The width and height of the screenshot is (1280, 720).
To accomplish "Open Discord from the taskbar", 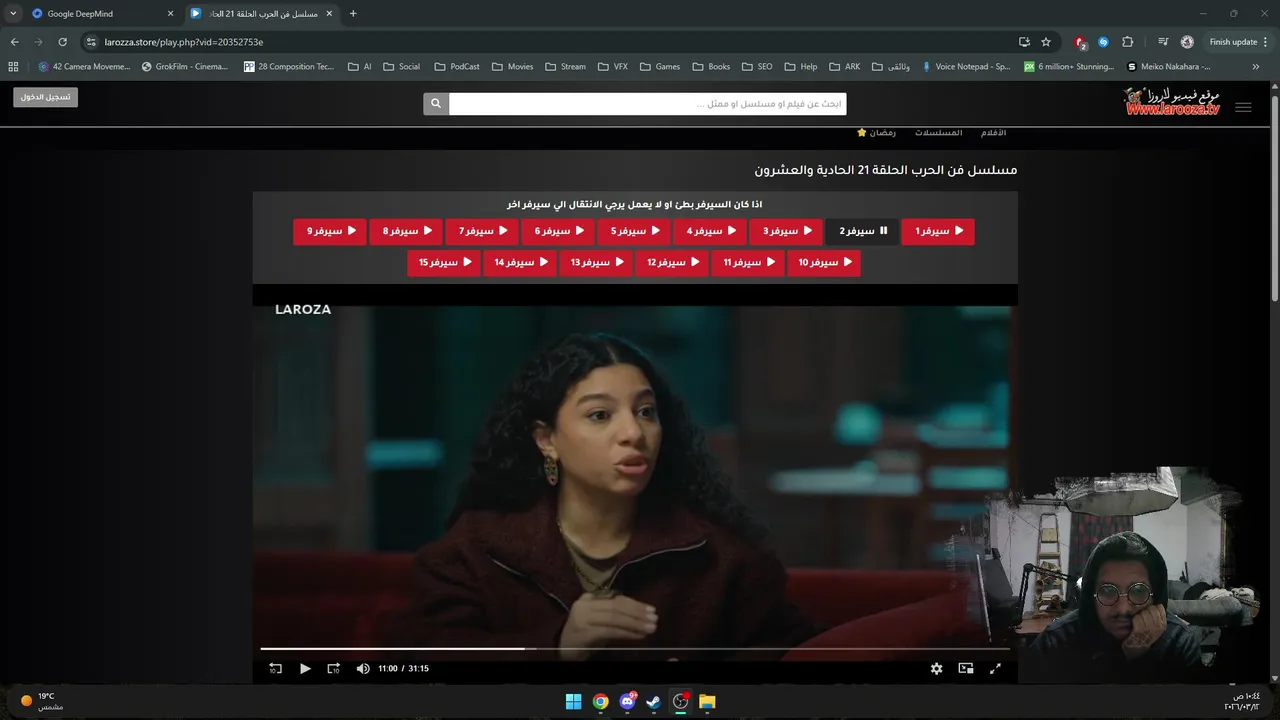I will click(x=627, y=701).
